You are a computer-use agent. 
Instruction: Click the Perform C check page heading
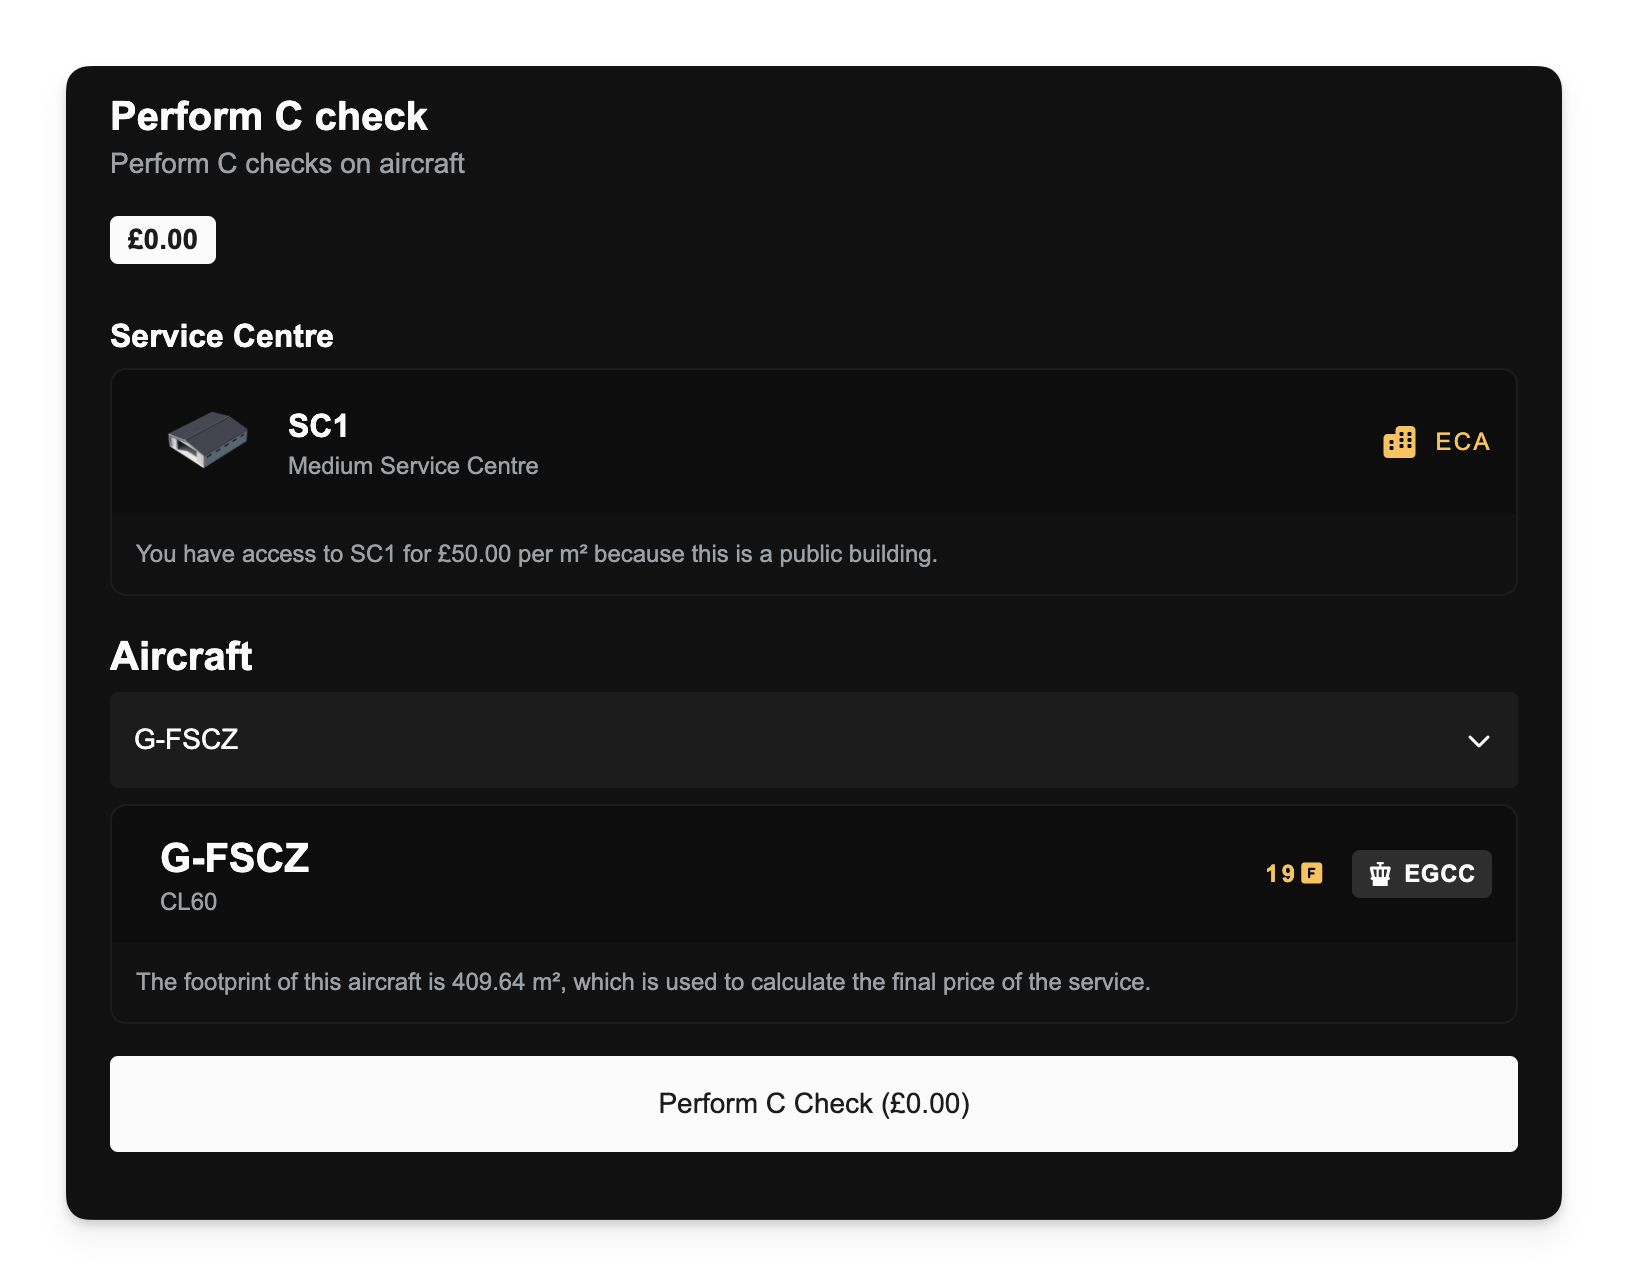pyautogui.click(x=269, y=117)
